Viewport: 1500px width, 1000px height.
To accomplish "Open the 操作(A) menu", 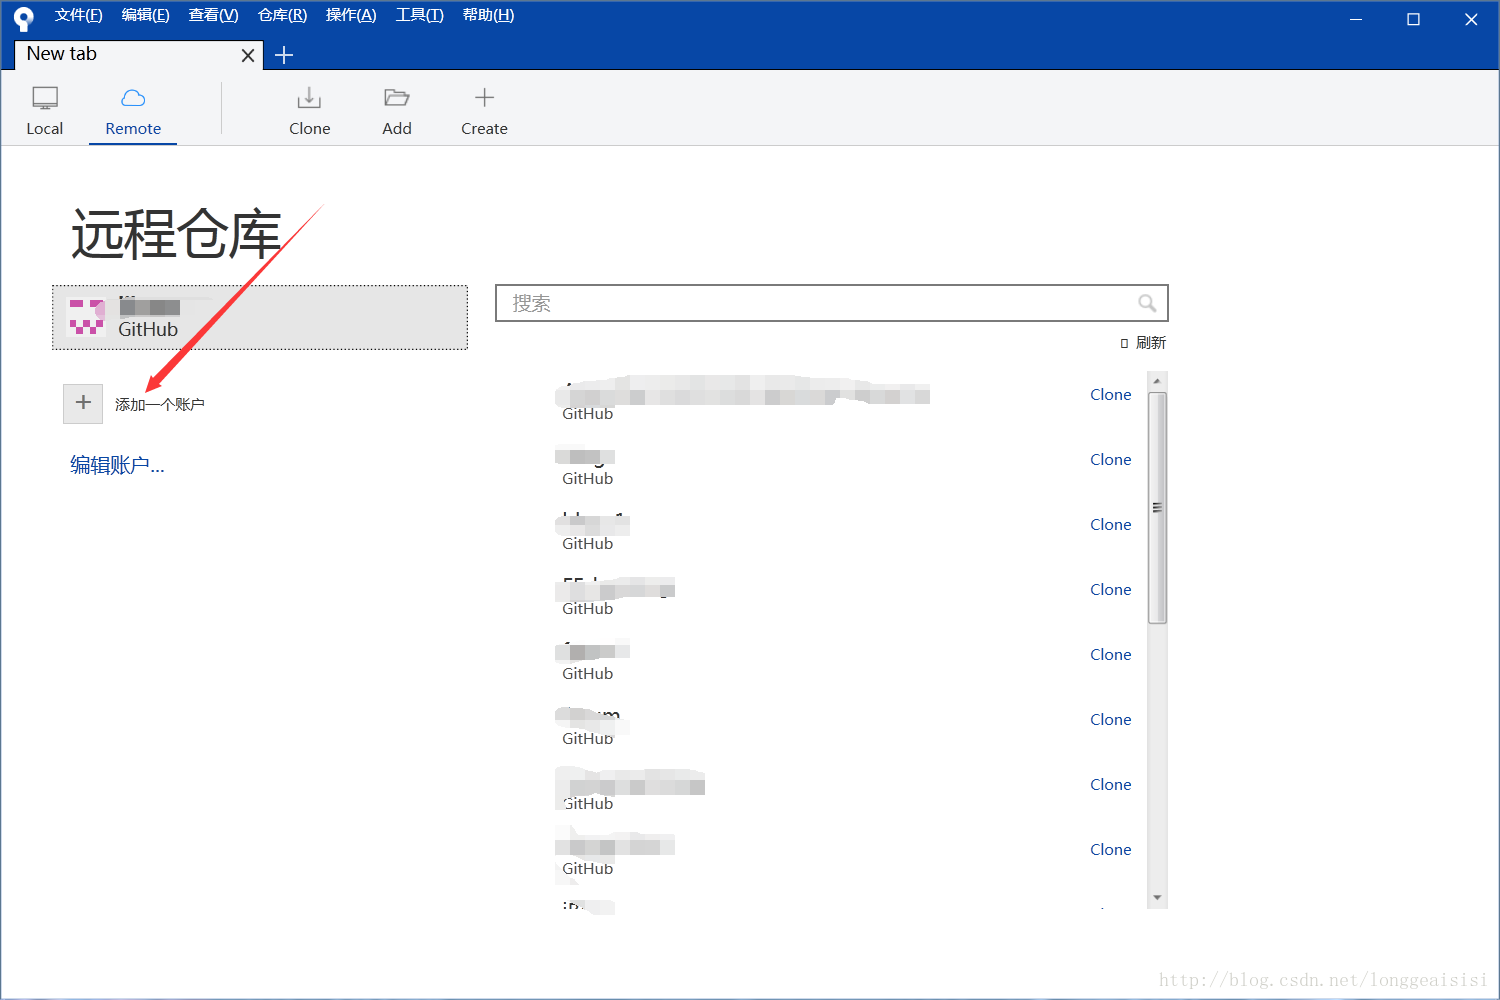I will click(x=351, y=15).
